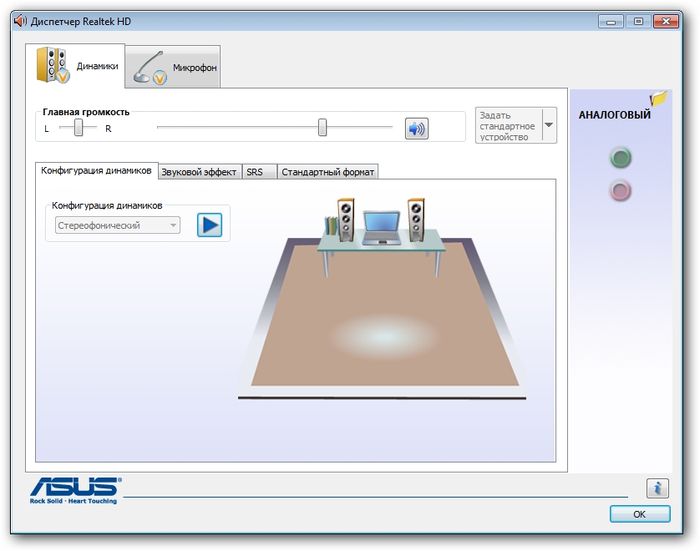Open the yellow folder connector settings icon
The width and height of the screenshot is (700, 551).
658,98
